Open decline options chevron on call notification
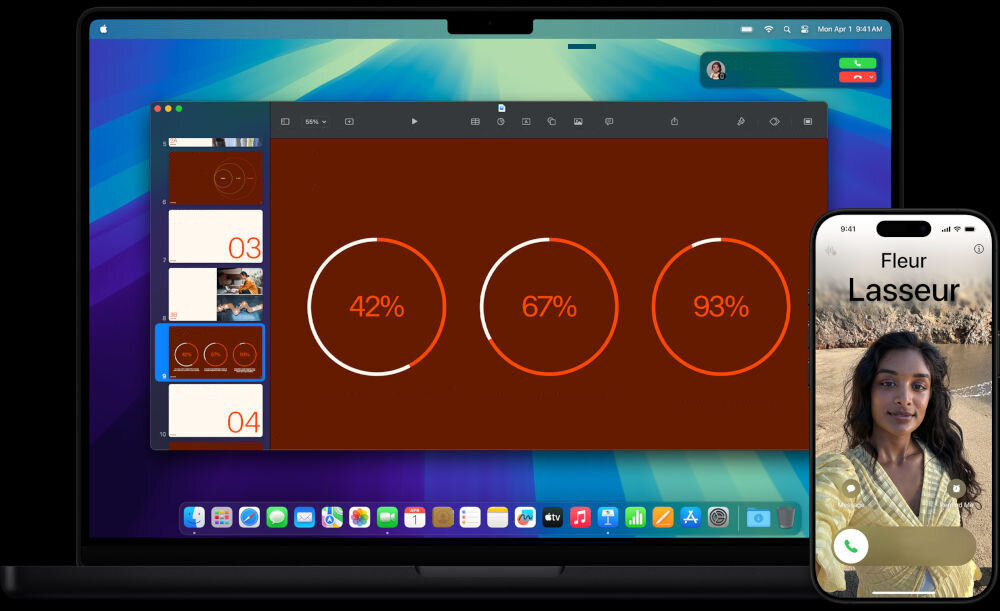 [x=871, y=77]
